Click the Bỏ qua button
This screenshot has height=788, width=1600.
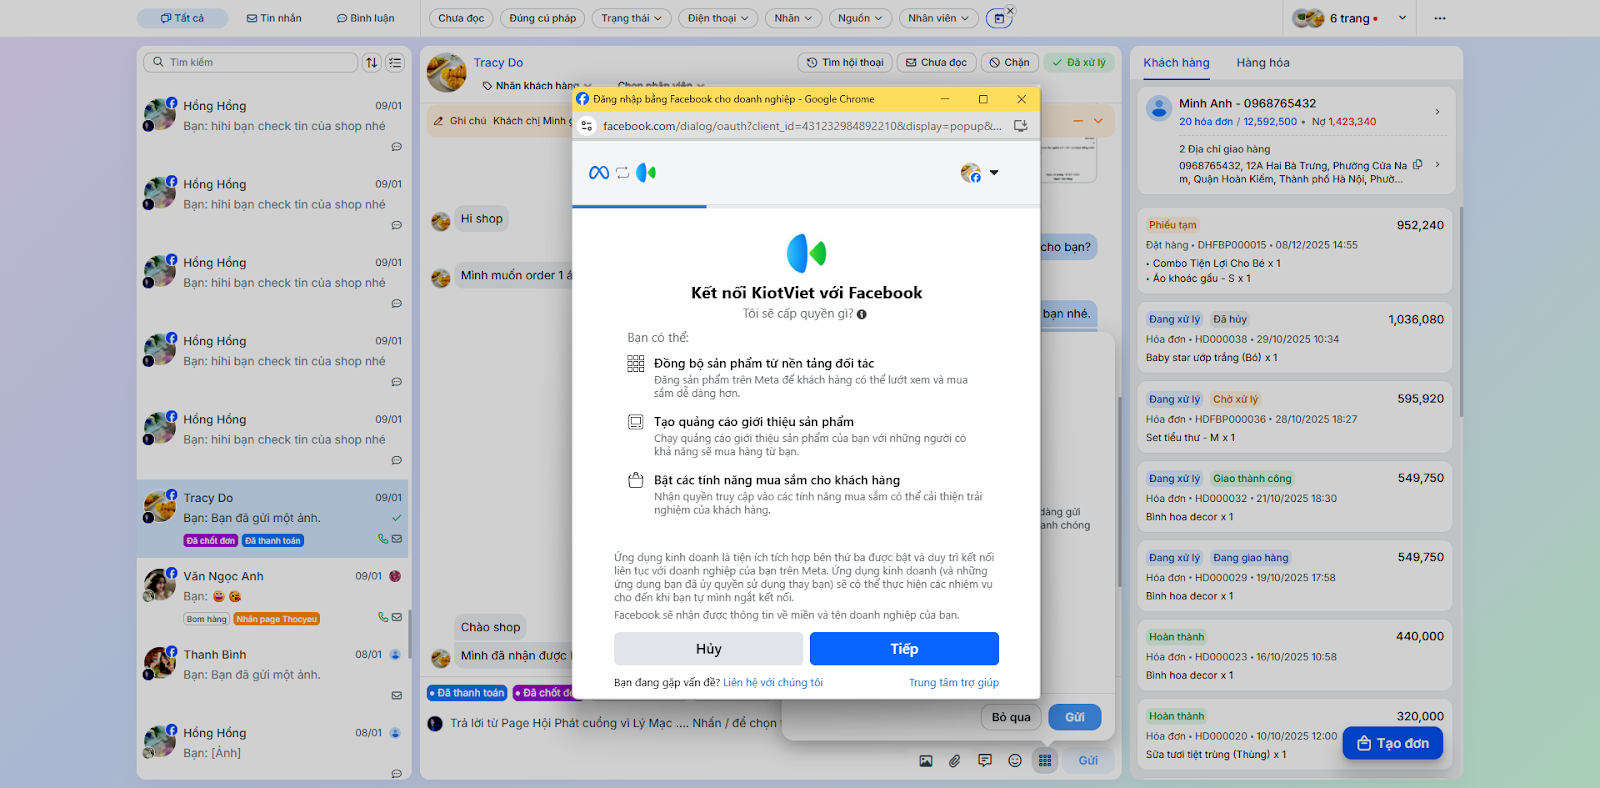tap(1011, 717)
